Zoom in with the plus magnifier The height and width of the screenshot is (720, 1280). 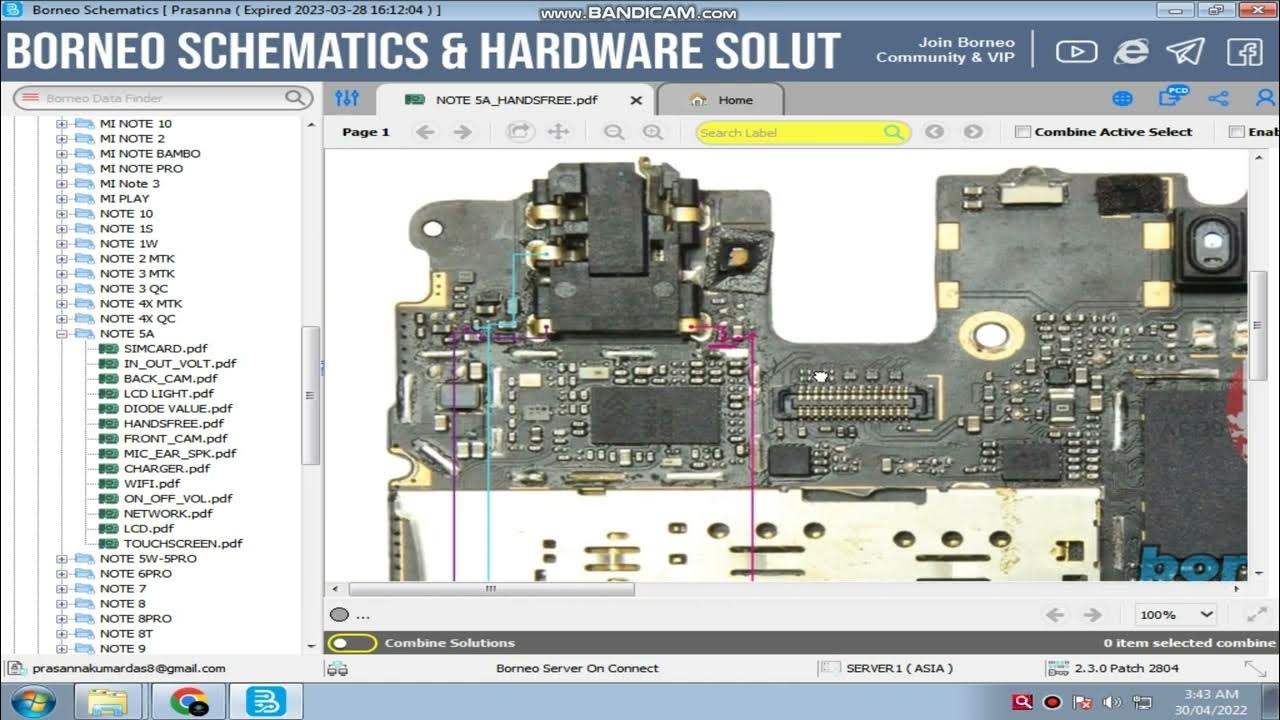coord(652,132)
